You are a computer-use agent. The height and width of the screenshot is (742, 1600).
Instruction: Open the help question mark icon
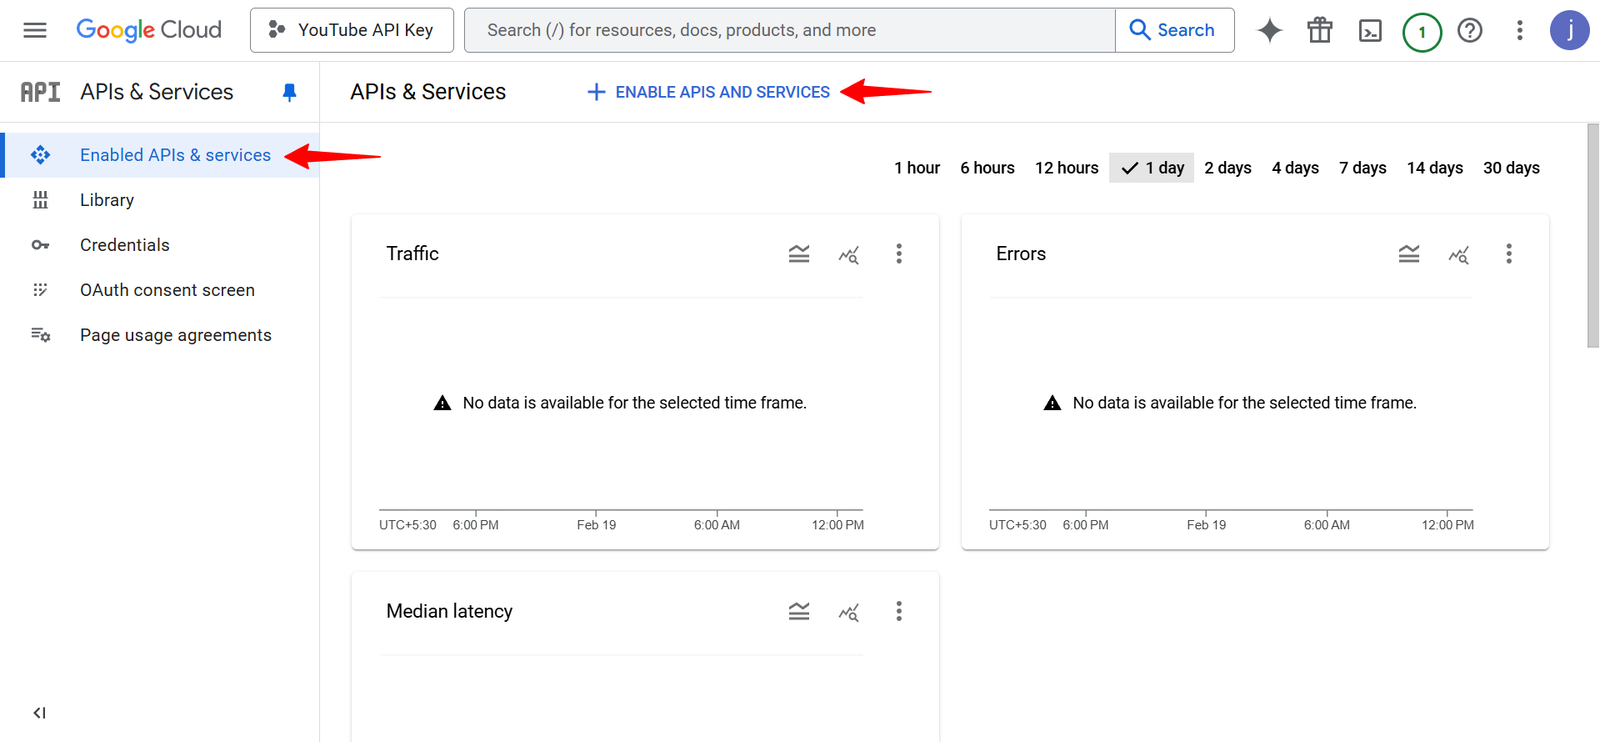pos(1469,30)
